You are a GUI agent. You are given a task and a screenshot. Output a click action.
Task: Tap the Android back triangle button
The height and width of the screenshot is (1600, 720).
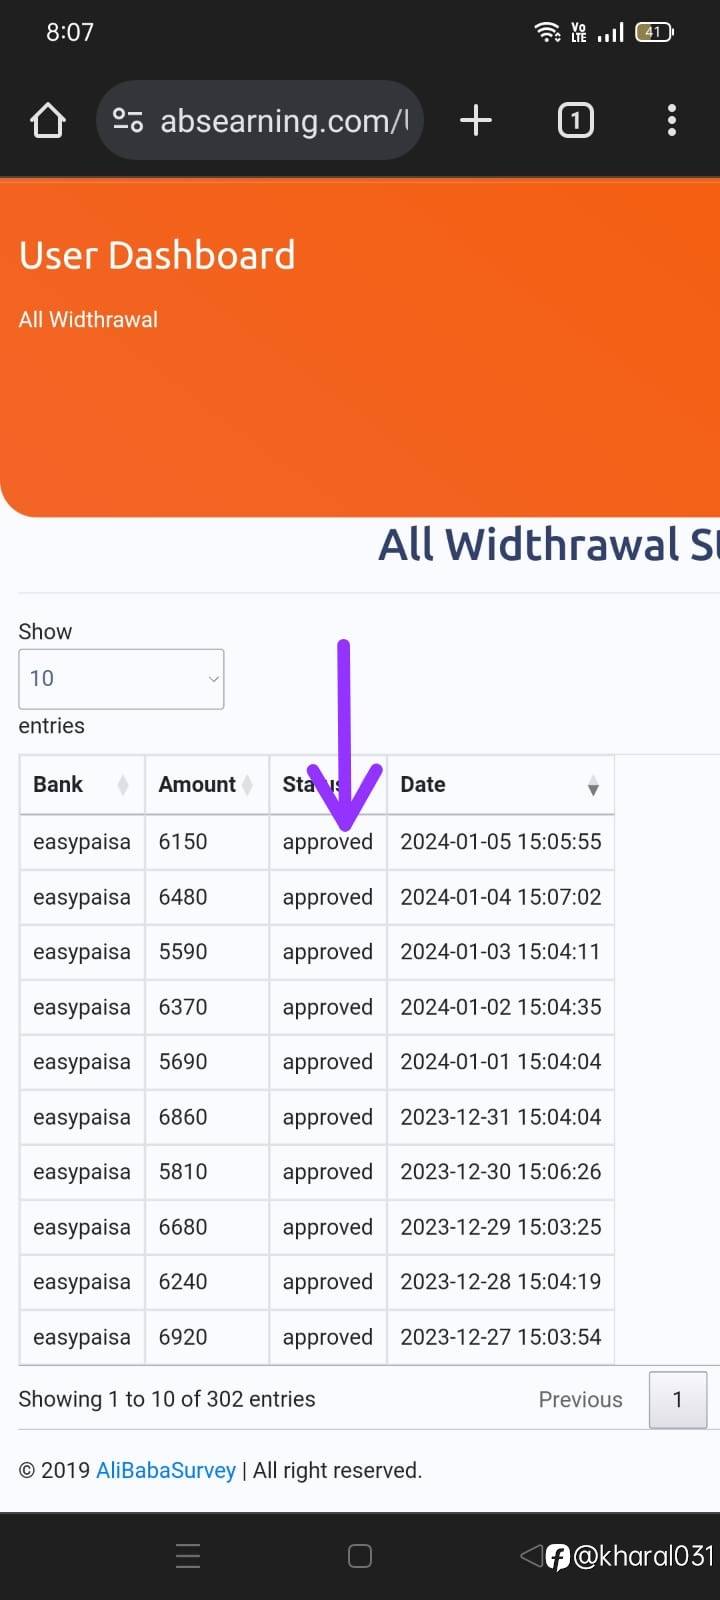(x=531, y=1556)
